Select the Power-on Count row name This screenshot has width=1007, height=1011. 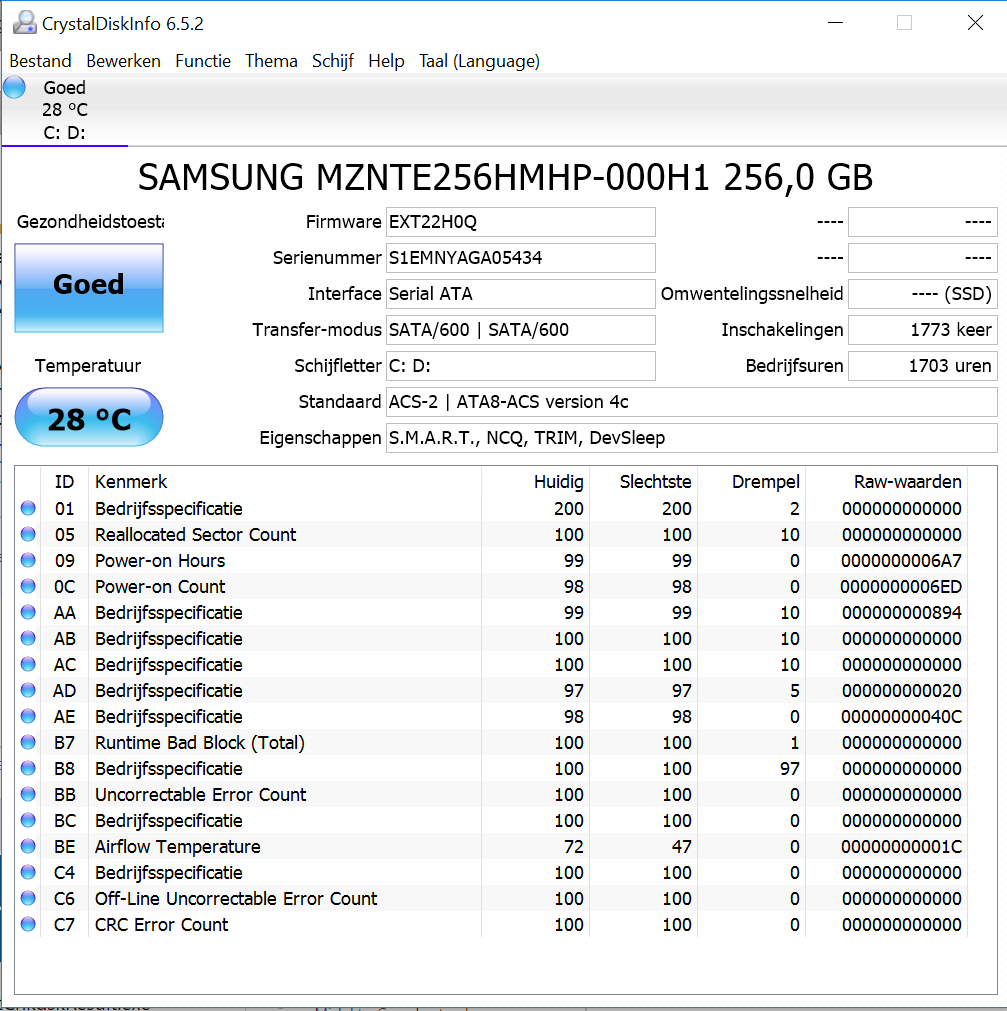[160, 587]
